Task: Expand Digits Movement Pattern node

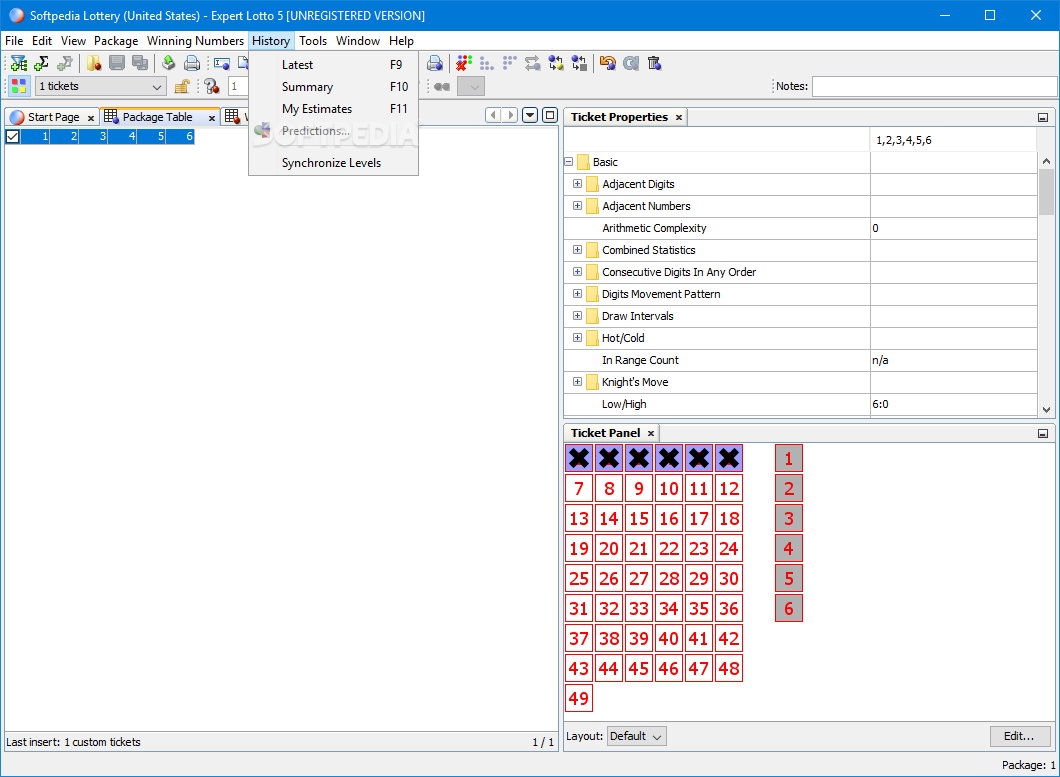Action: click(x=577, y=293)
